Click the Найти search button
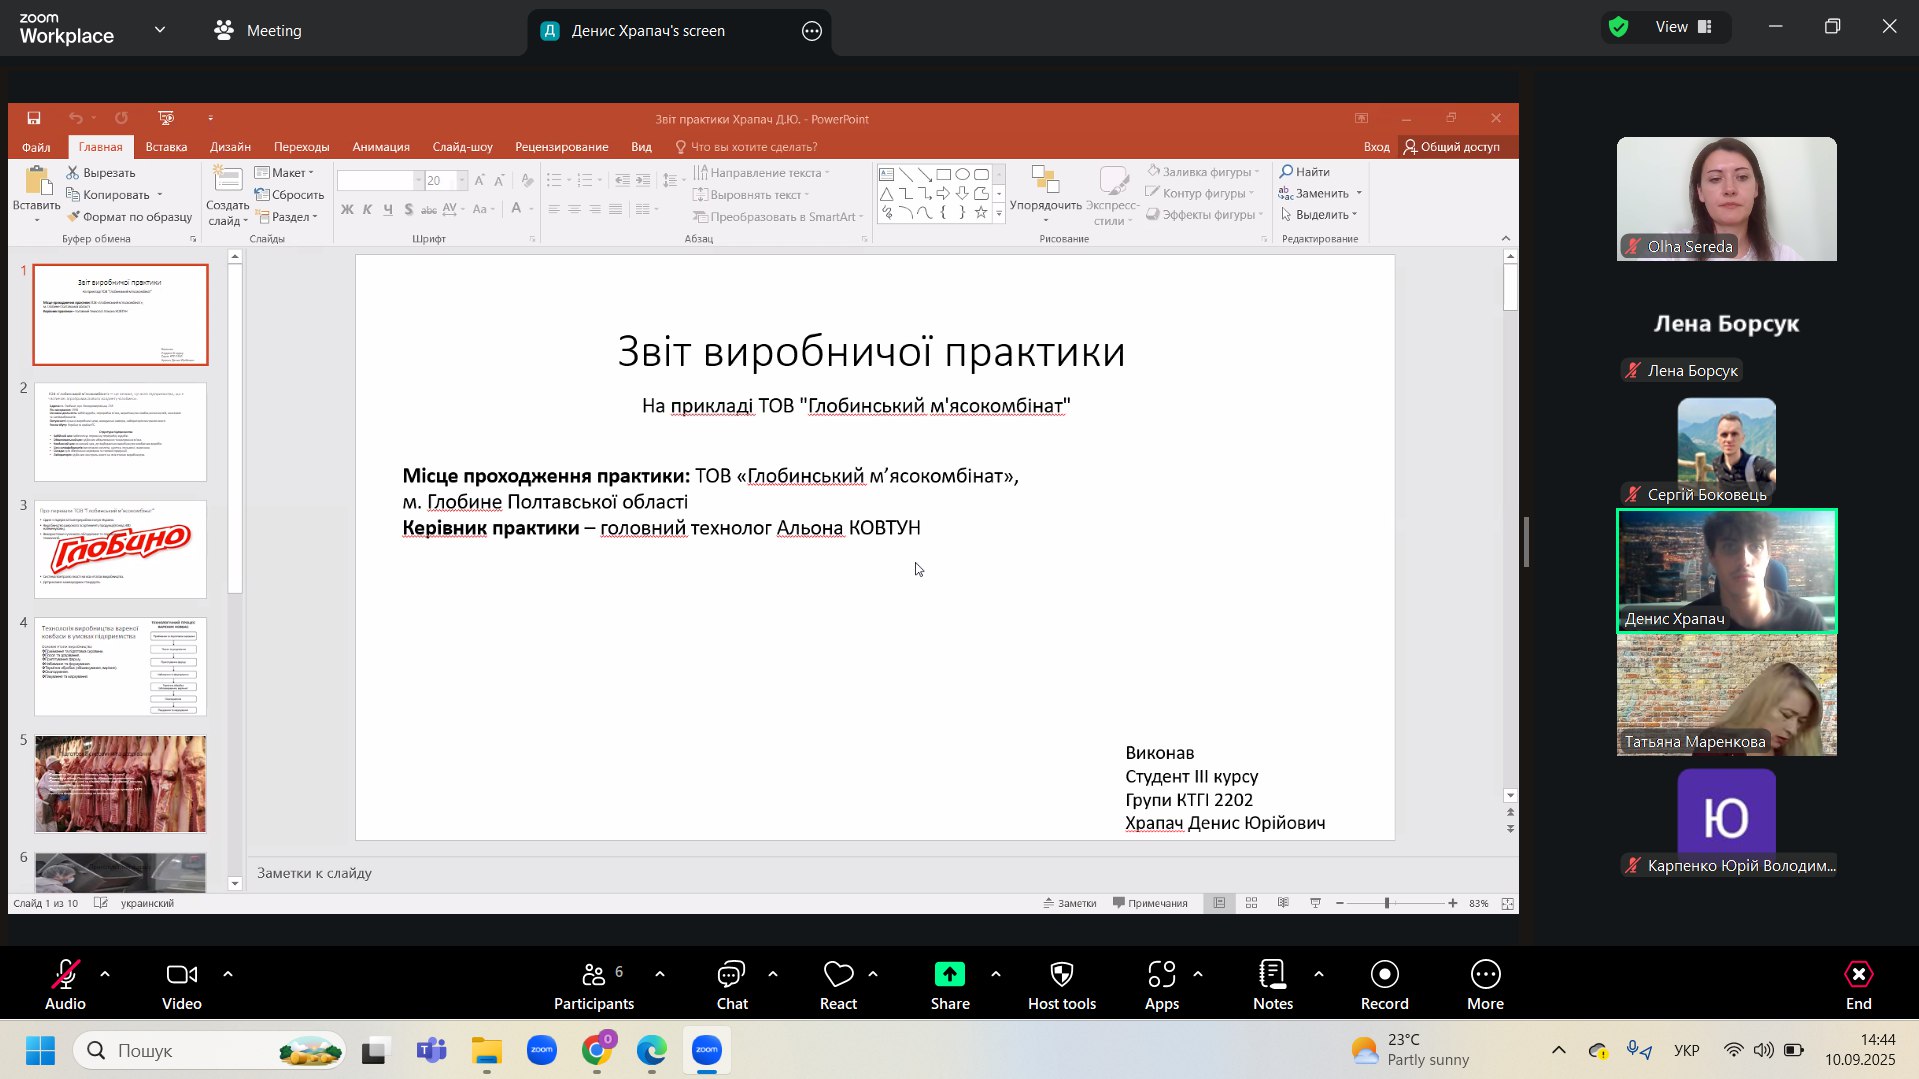1919x1079 pixels. [x=1305, y=172]
